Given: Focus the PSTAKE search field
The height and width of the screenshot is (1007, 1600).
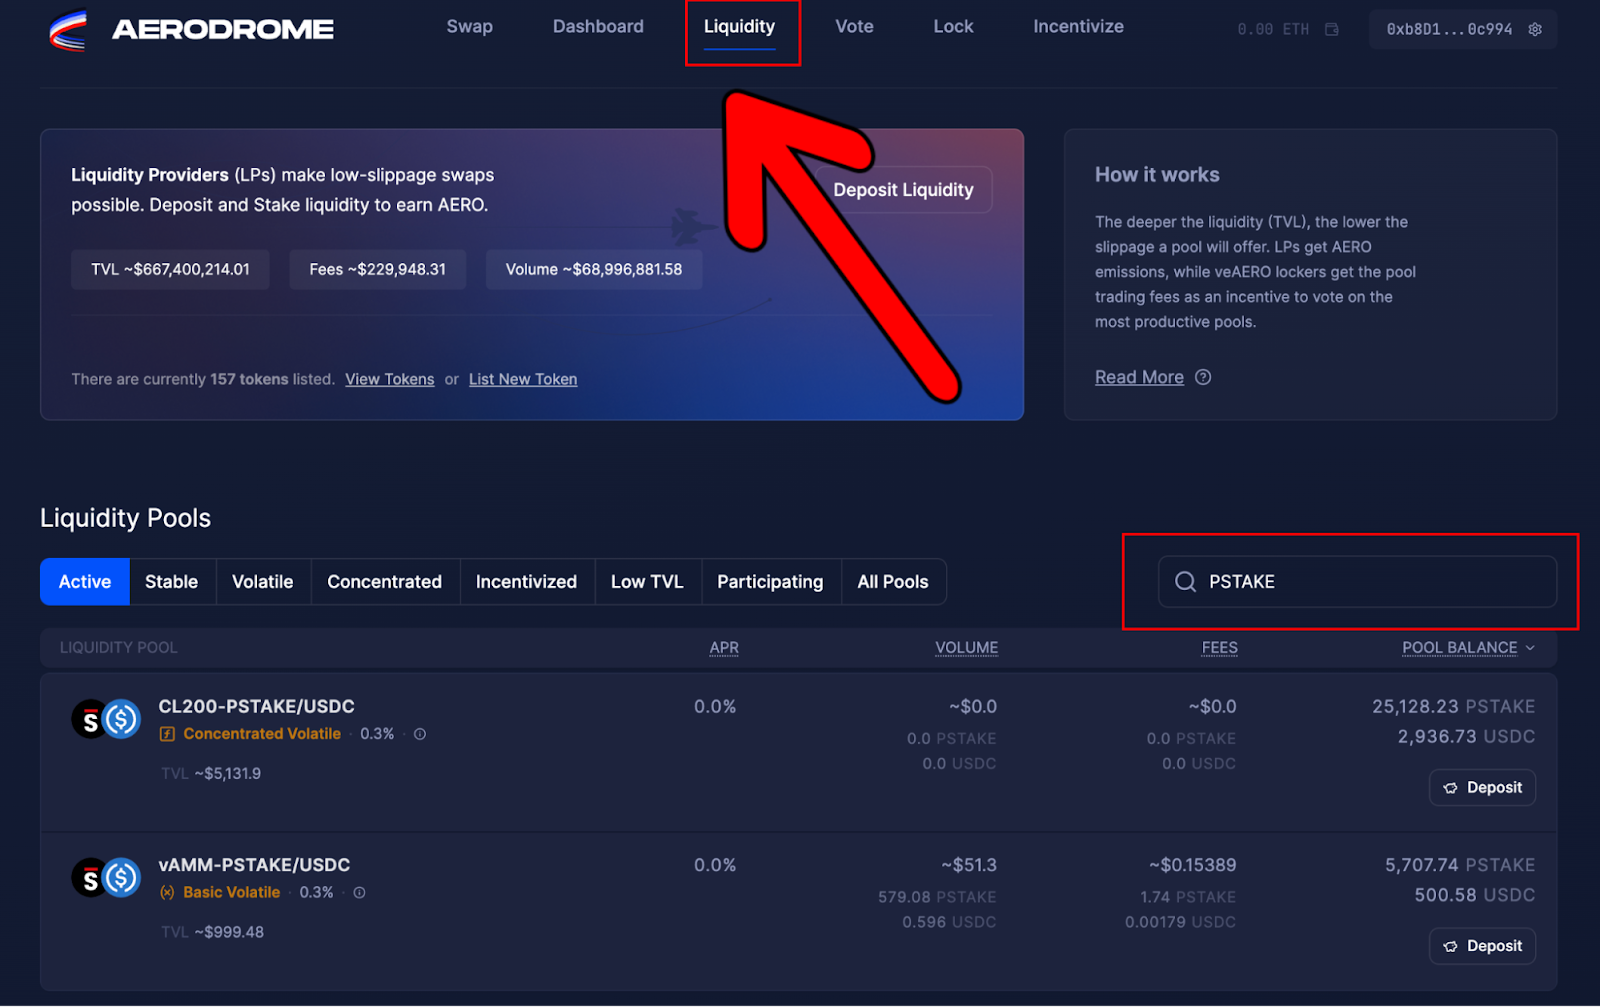Looking at the screenshot, I should point(1357,582).
